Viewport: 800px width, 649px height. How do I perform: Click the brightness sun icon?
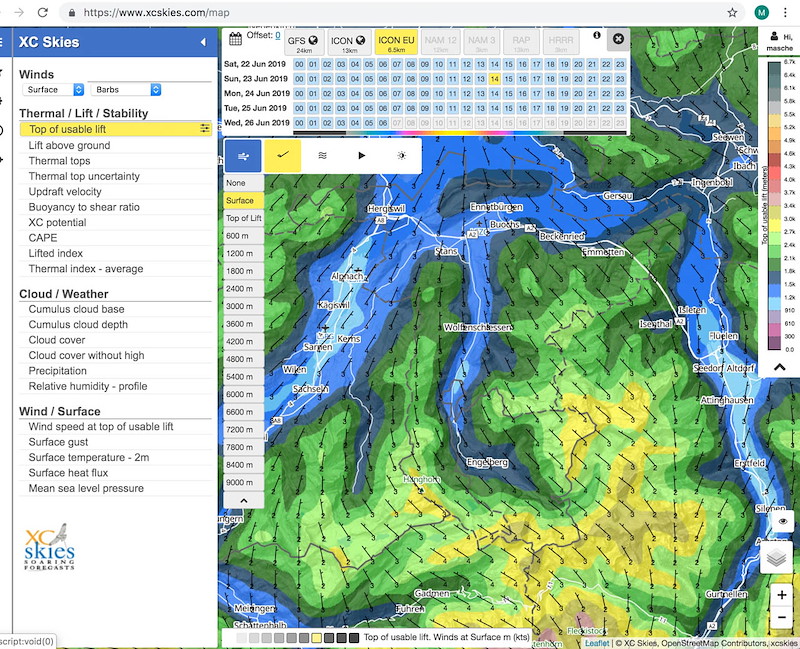click(x=402, y=156)
